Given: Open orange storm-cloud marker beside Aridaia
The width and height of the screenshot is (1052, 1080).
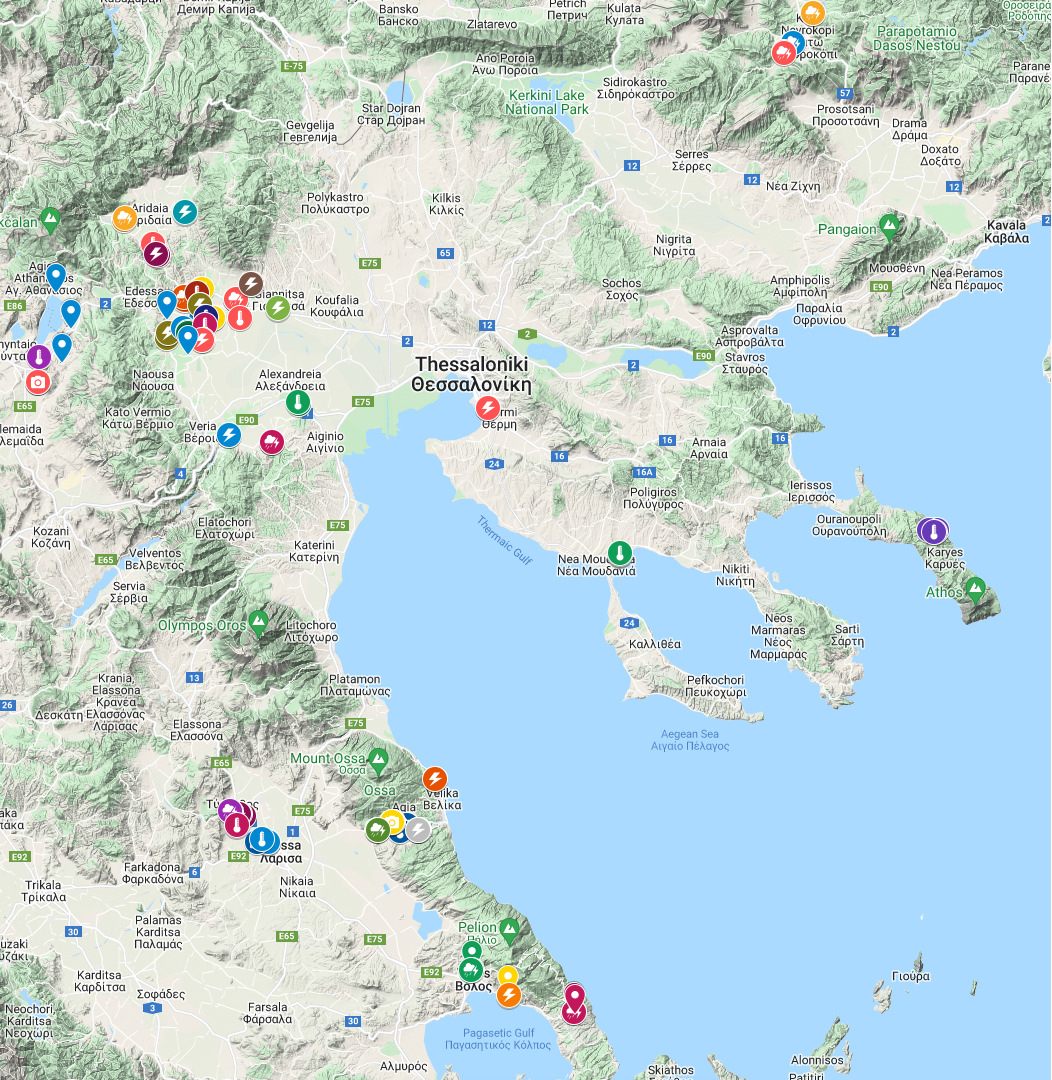Looking at the screenshot, I should (125, 218).
